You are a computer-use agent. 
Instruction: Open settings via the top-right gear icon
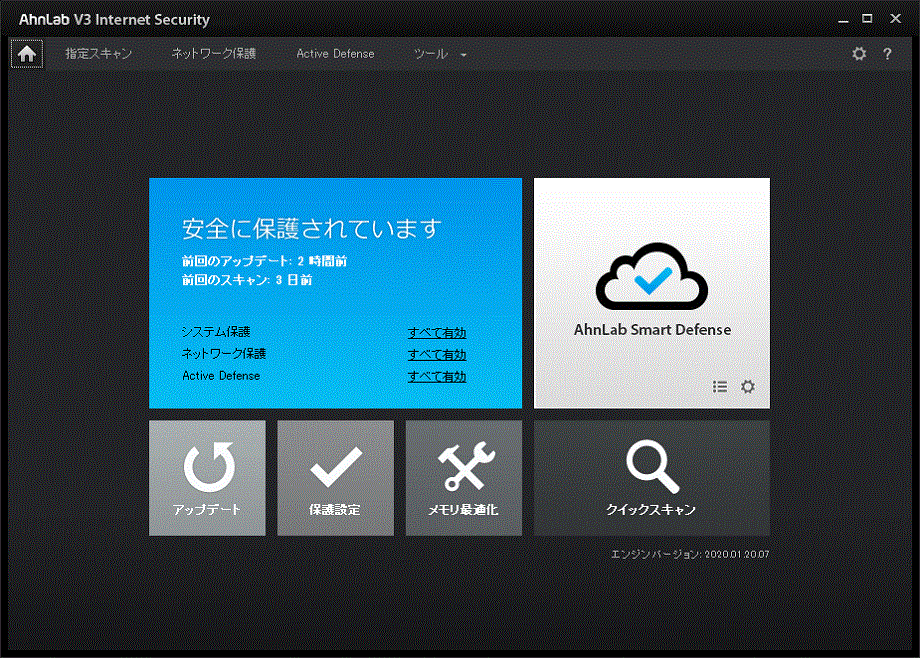click(x=859, y=54)
